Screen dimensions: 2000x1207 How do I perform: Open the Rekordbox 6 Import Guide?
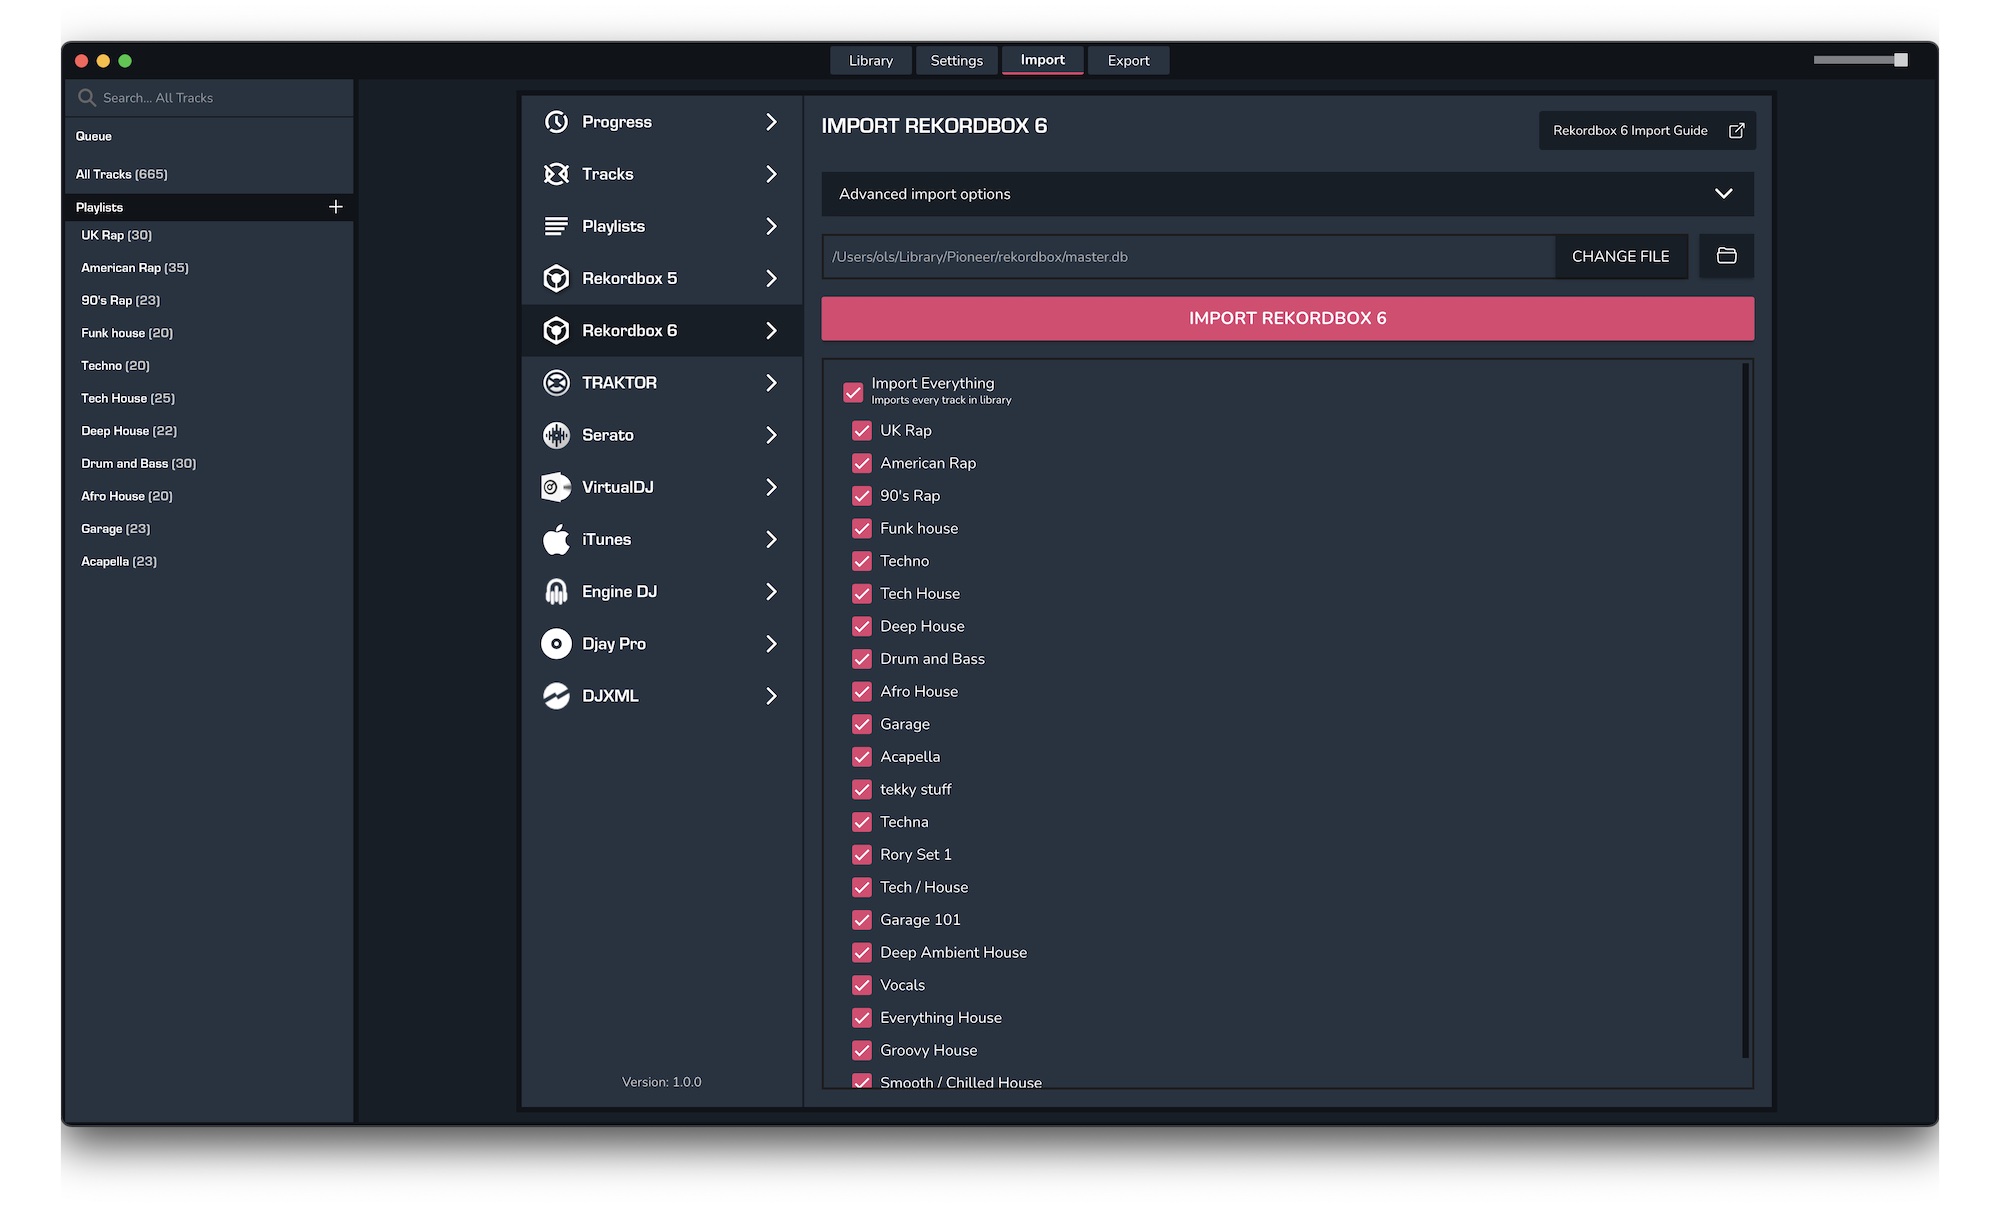[x=1646, y=131]
